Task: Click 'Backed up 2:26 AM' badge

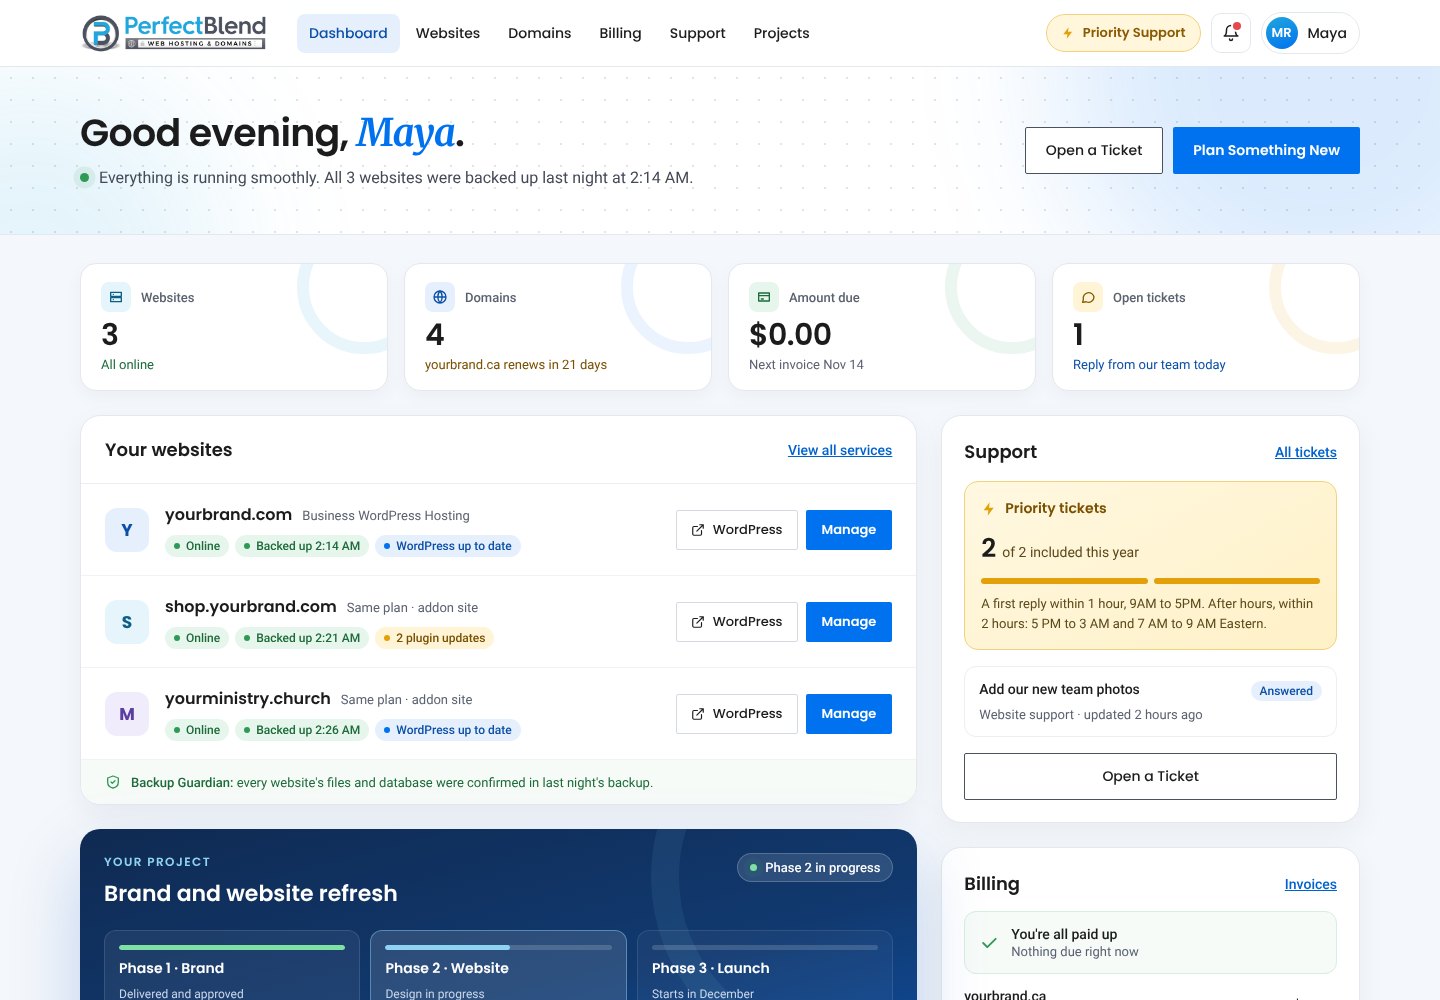Action: pyautogui.click(x=301, y=730)
